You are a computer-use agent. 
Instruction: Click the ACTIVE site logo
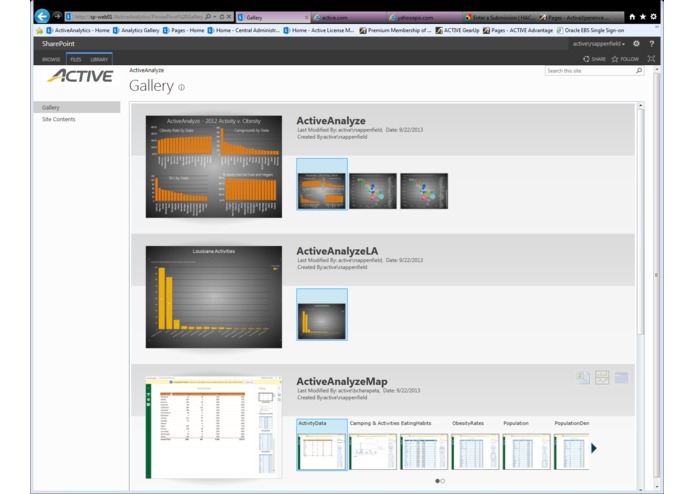(x=80, y=76)
